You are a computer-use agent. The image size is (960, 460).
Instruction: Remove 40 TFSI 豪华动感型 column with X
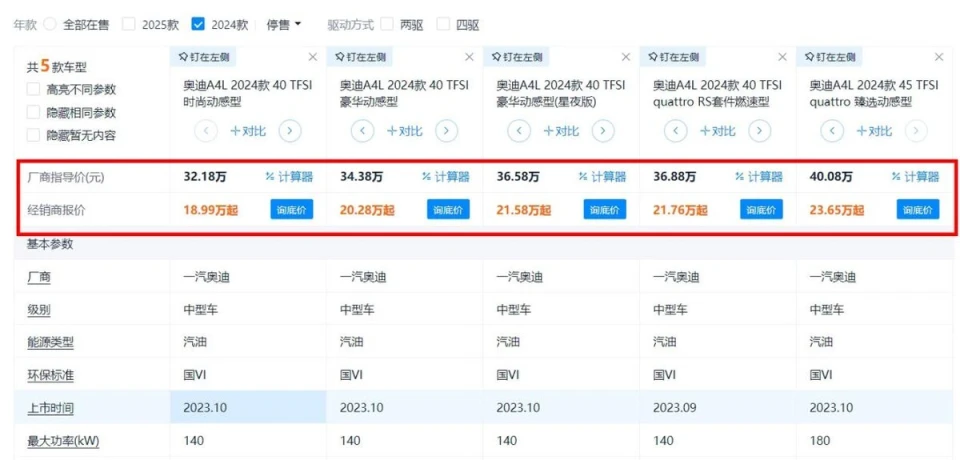click(470, 57)
